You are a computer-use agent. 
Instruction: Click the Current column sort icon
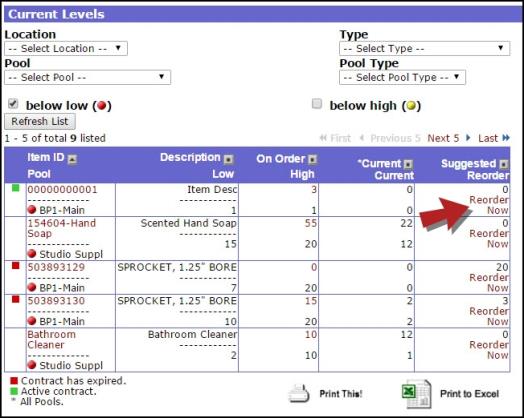coord(408,164)
